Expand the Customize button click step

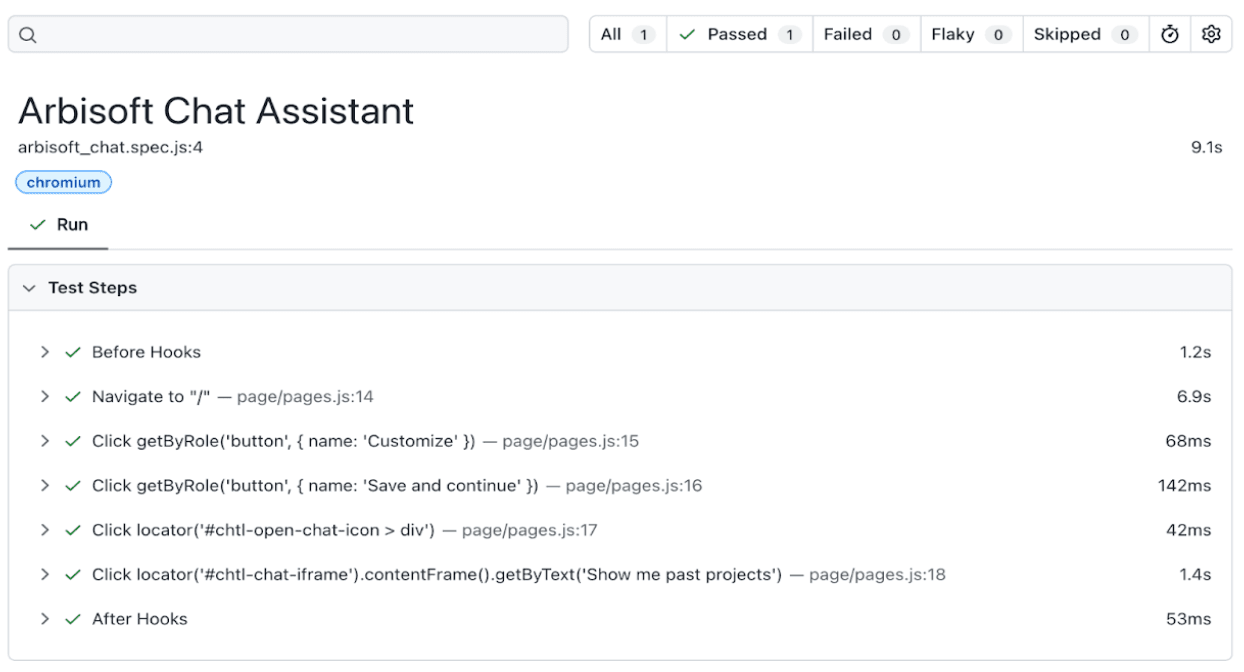click(45, 440)
